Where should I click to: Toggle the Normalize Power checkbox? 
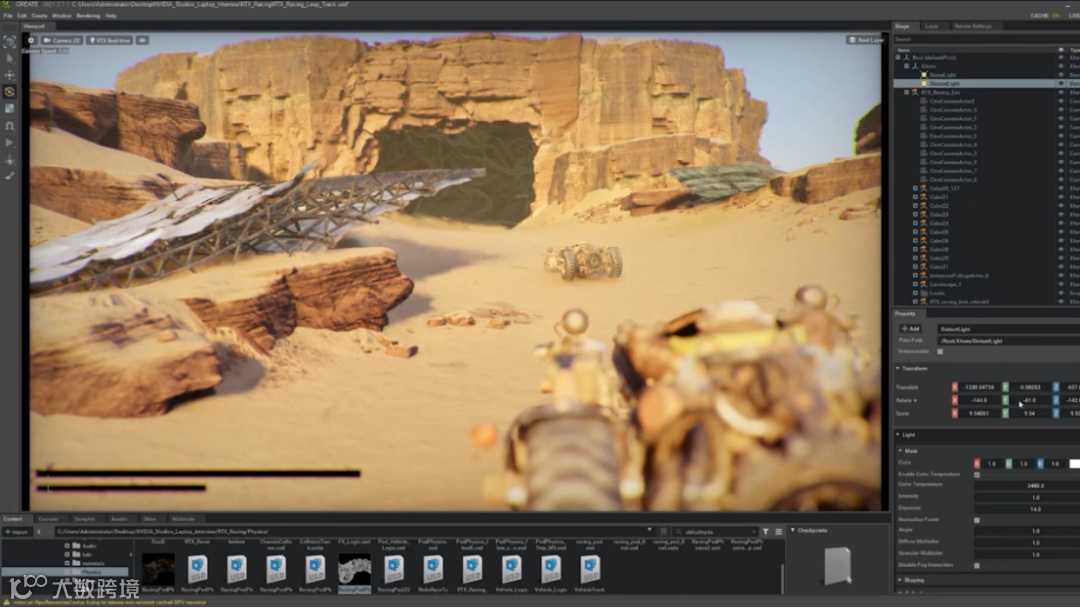click(x=977, y=520)
